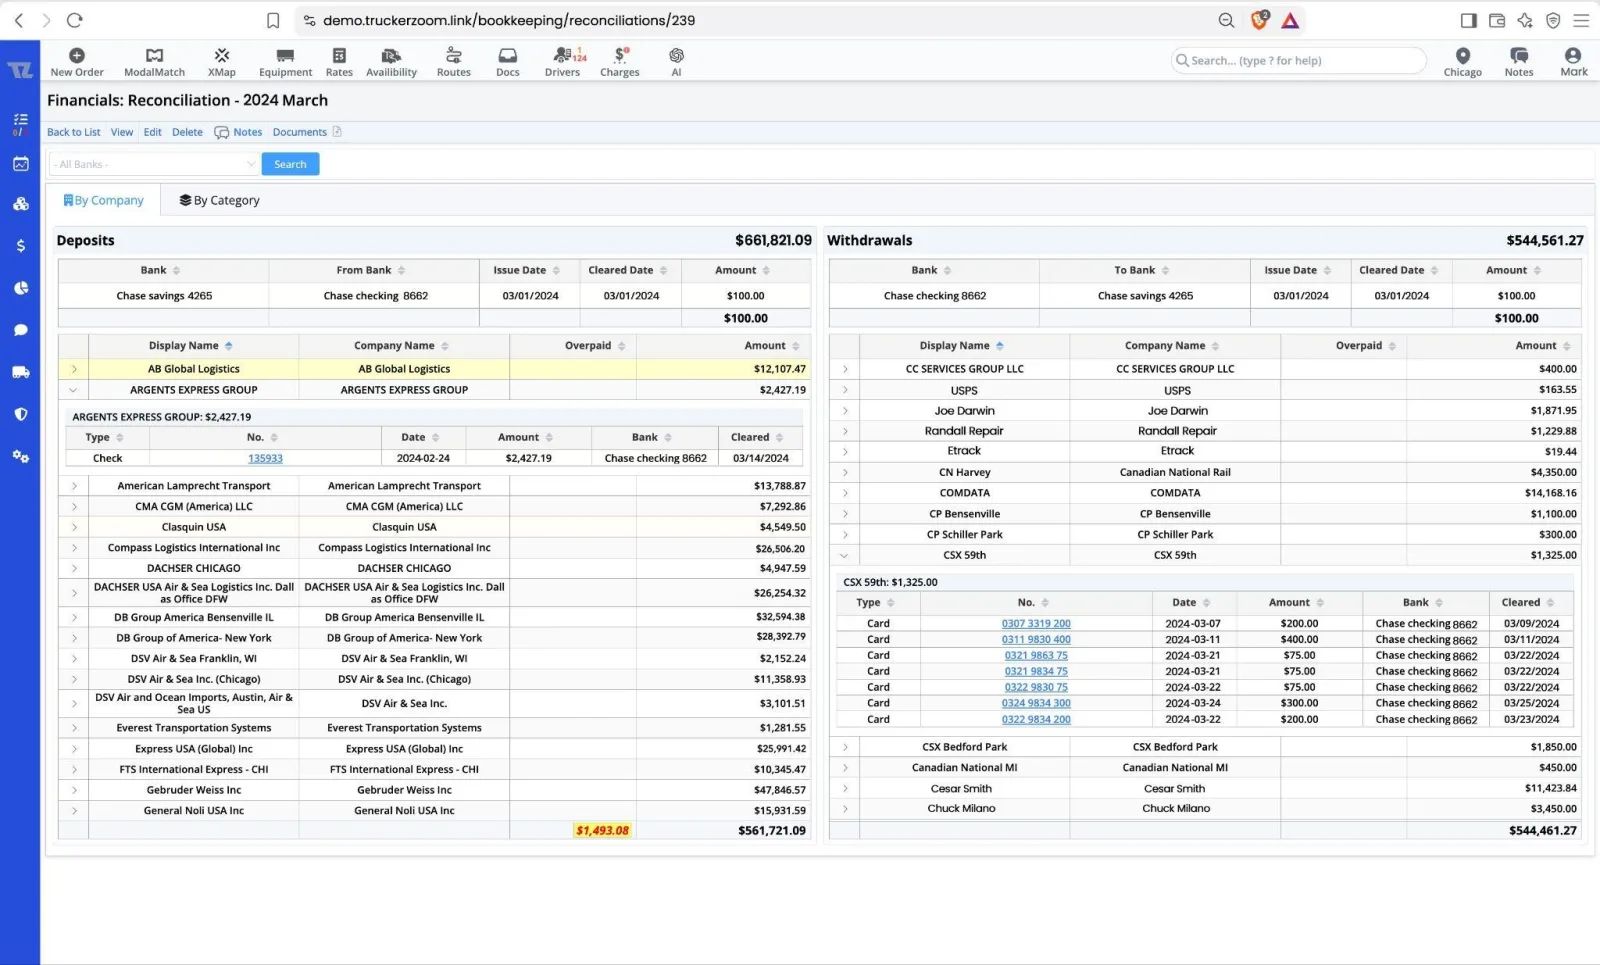Open the calendar sidebar icon

pos(20,164)
